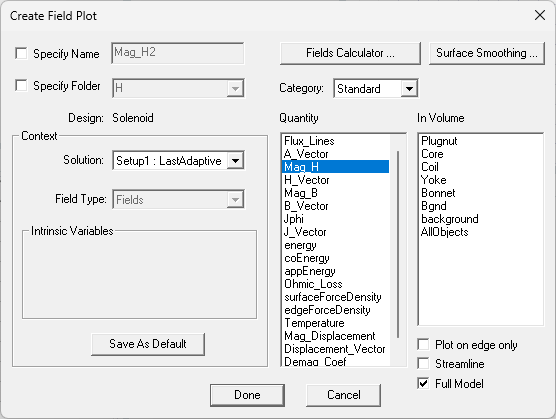Select Mag_B quantity
Image resolution: width=556 pixels, height=419 pixels.
click(x=335, y=193)
